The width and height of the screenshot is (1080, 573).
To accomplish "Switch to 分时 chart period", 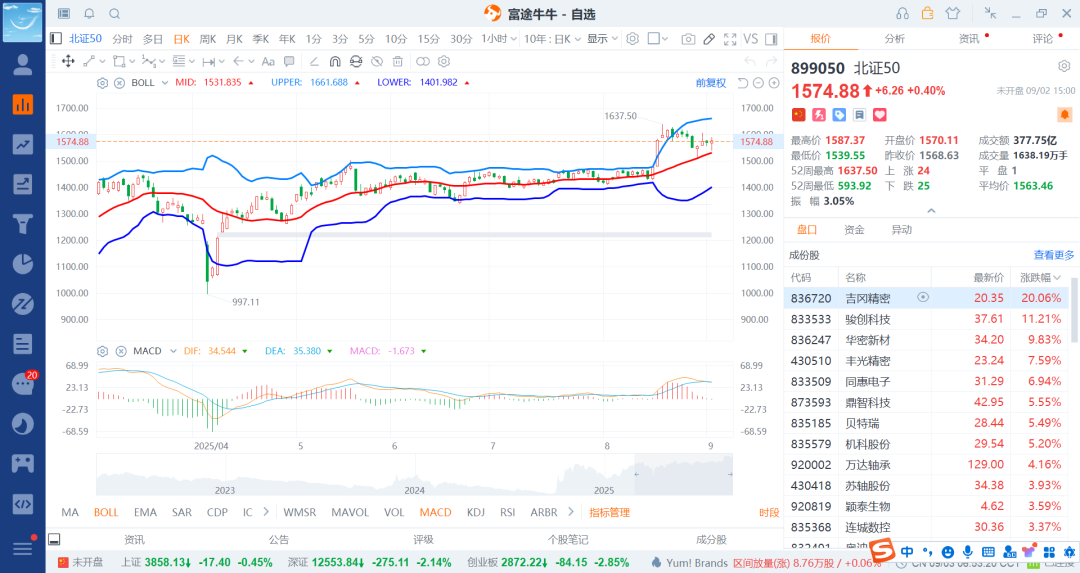I will (x=123, y=39).
